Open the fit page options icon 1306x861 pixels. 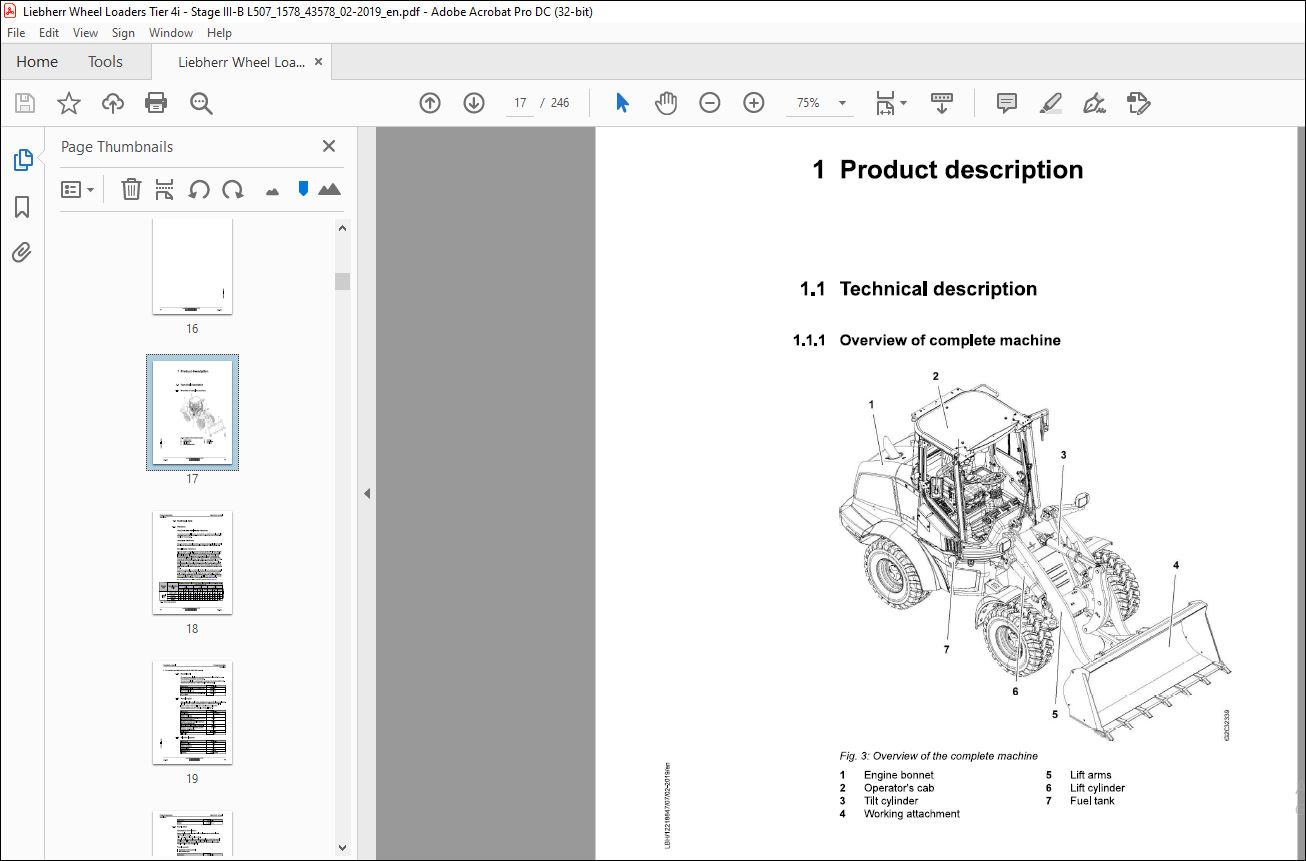point(891,103)
